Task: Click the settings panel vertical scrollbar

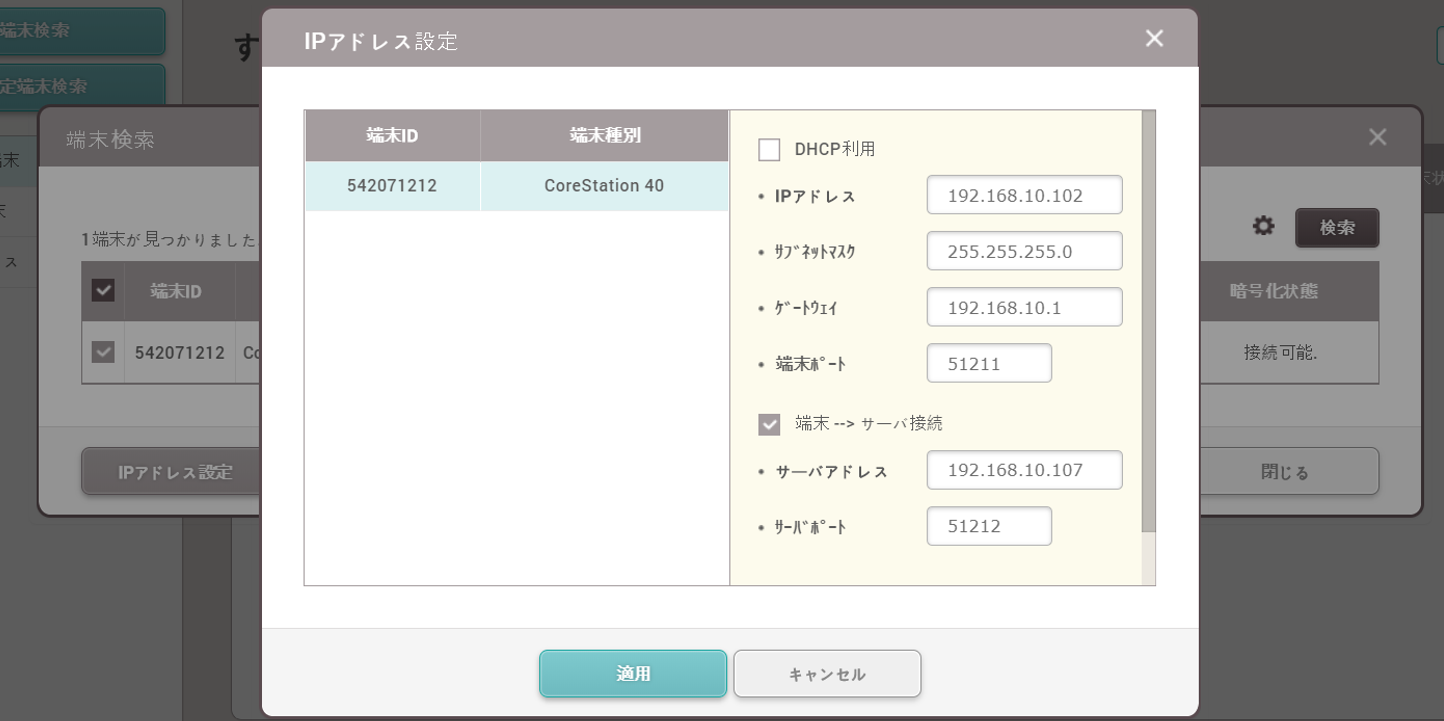Action: pos(1148,320)
